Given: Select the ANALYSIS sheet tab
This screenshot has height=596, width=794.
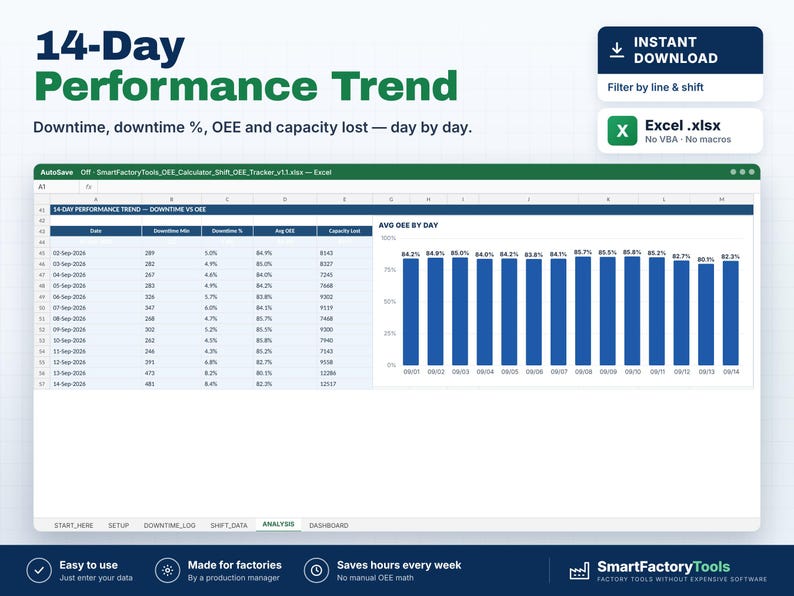Looking at the screenshot, I should coord(279,525).
